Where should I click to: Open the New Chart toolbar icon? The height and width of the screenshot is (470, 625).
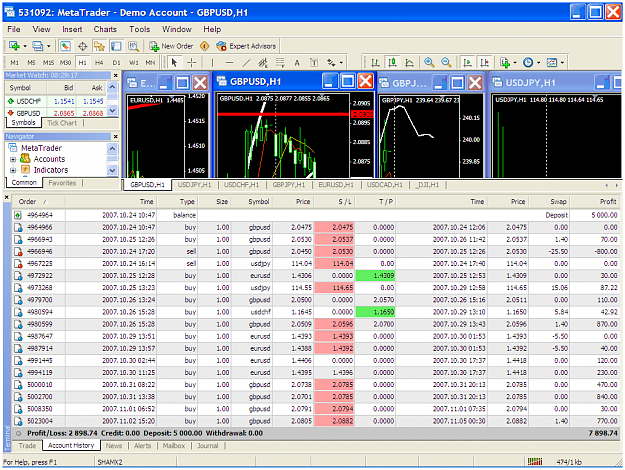point(14,46)
